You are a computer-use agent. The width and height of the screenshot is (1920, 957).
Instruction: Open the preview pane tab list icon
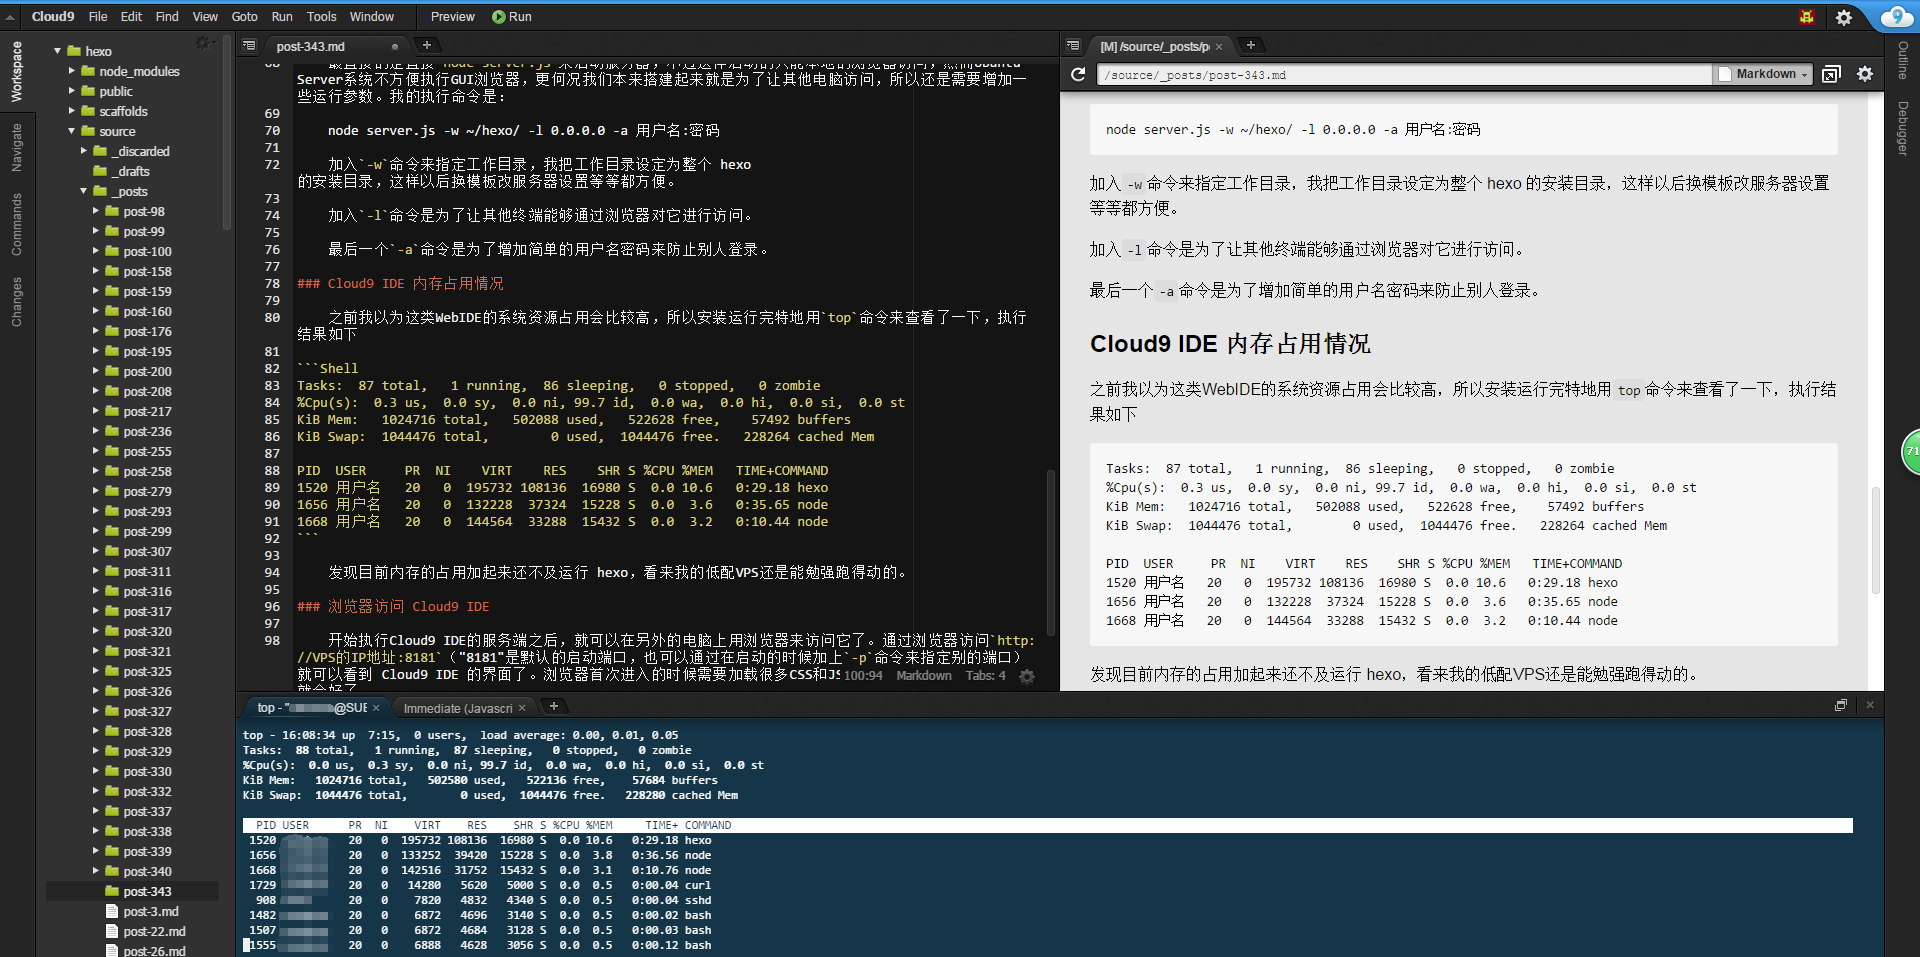(1073, 46)
